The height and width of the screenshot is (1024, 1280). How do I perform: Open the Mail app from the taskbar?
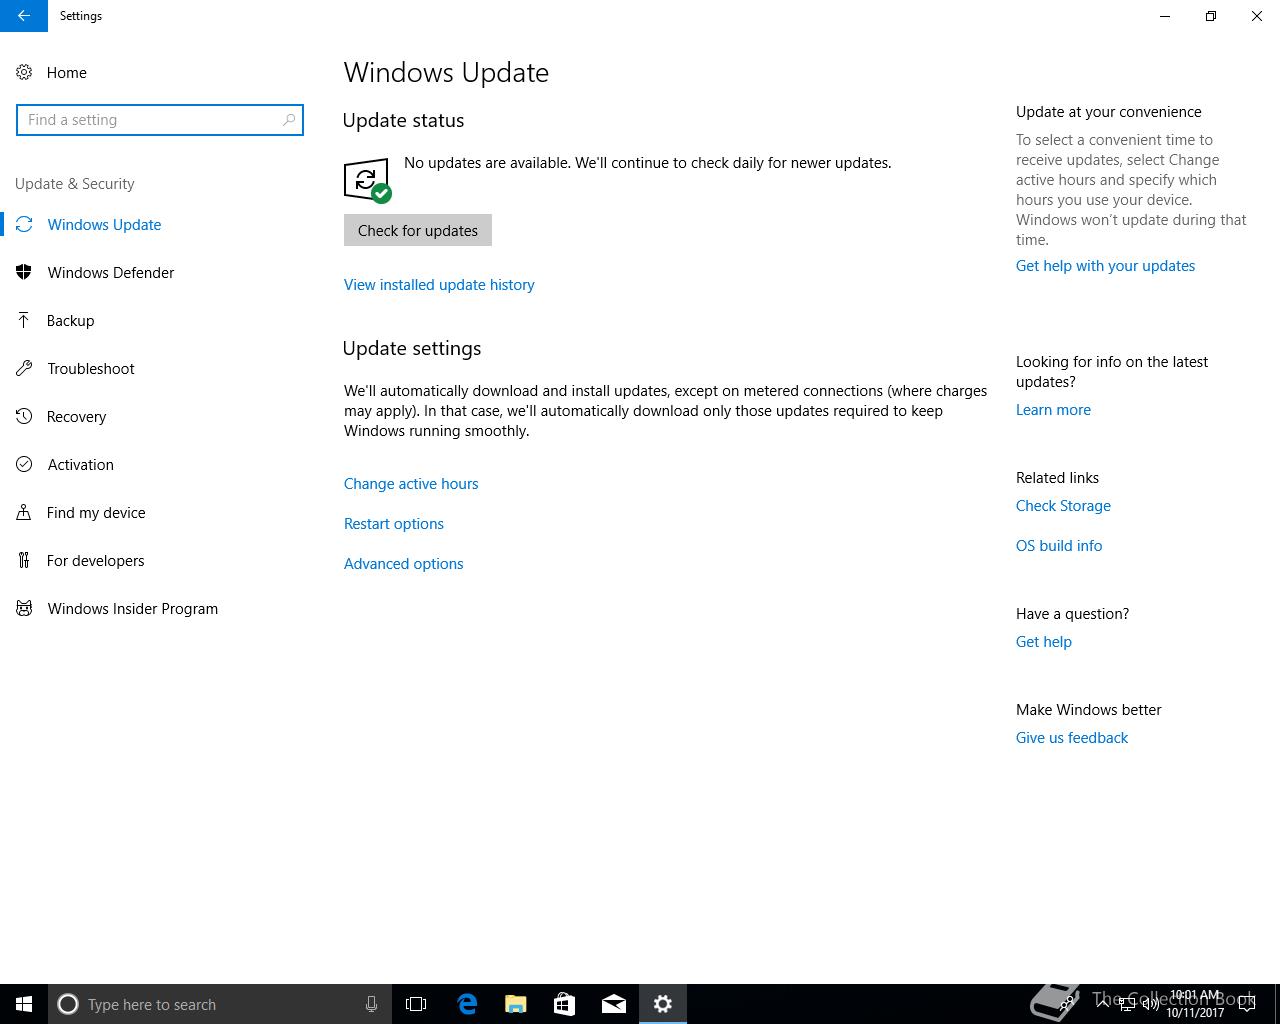(x=614, y=1004)
